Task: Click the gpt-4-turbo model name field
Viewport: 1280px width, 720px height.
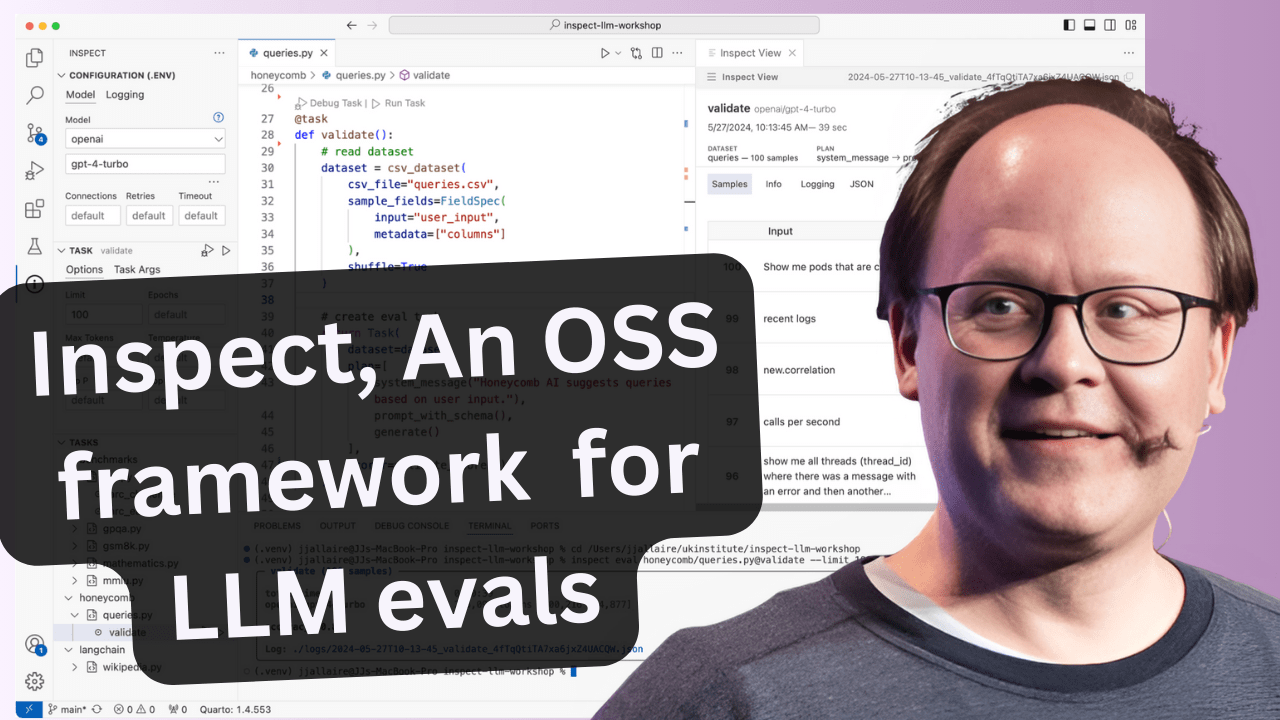Action: point(146,164)
